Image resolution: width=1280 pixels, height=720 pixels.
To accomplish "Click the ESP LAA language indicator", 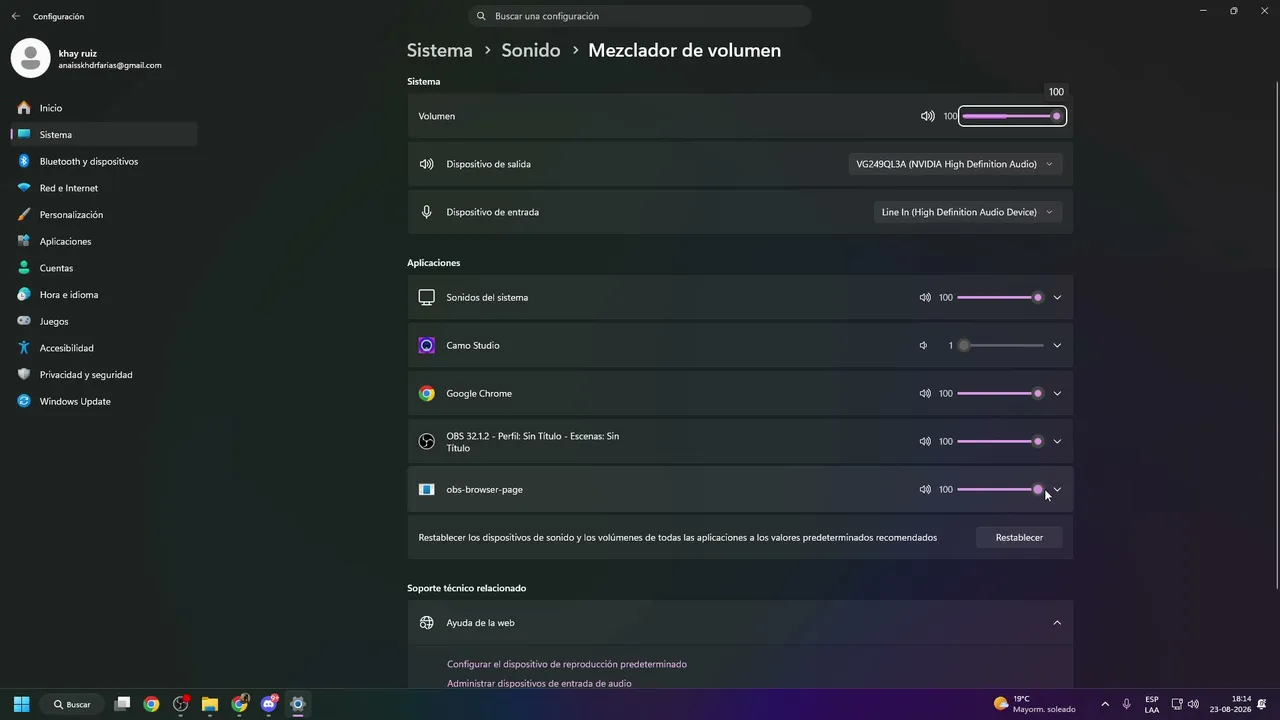I will point(1152,704).
